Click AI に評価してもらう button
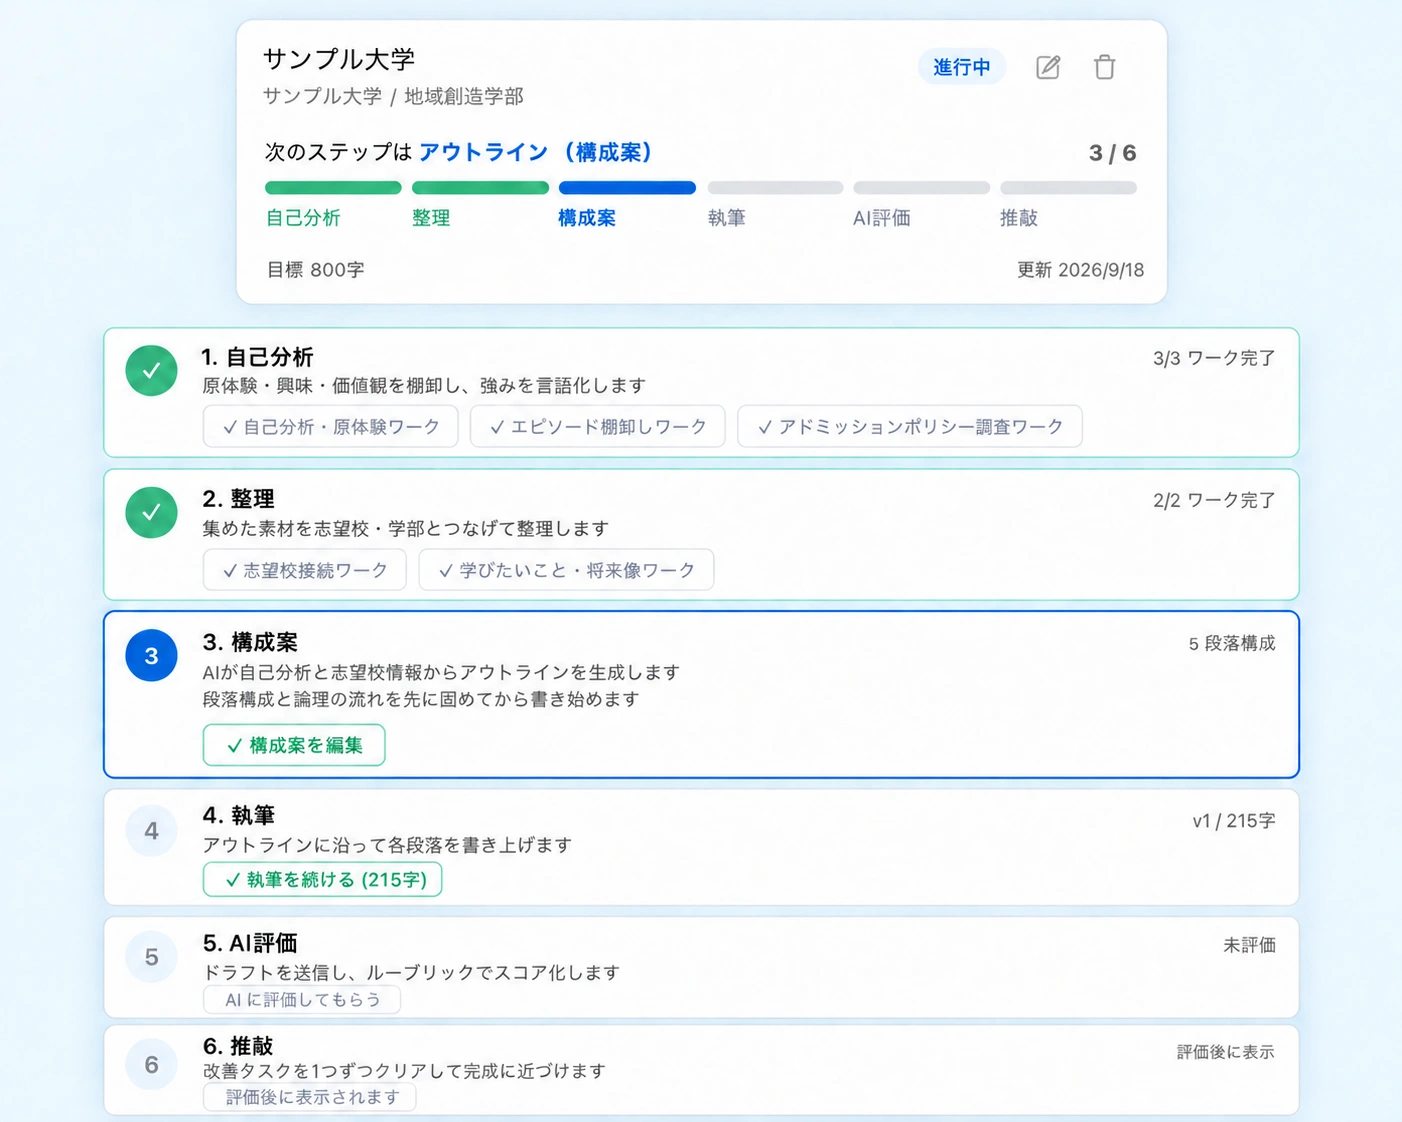Image resolution: width=1402 pixels, height=1122 pixels. click(x=302, y=999)
